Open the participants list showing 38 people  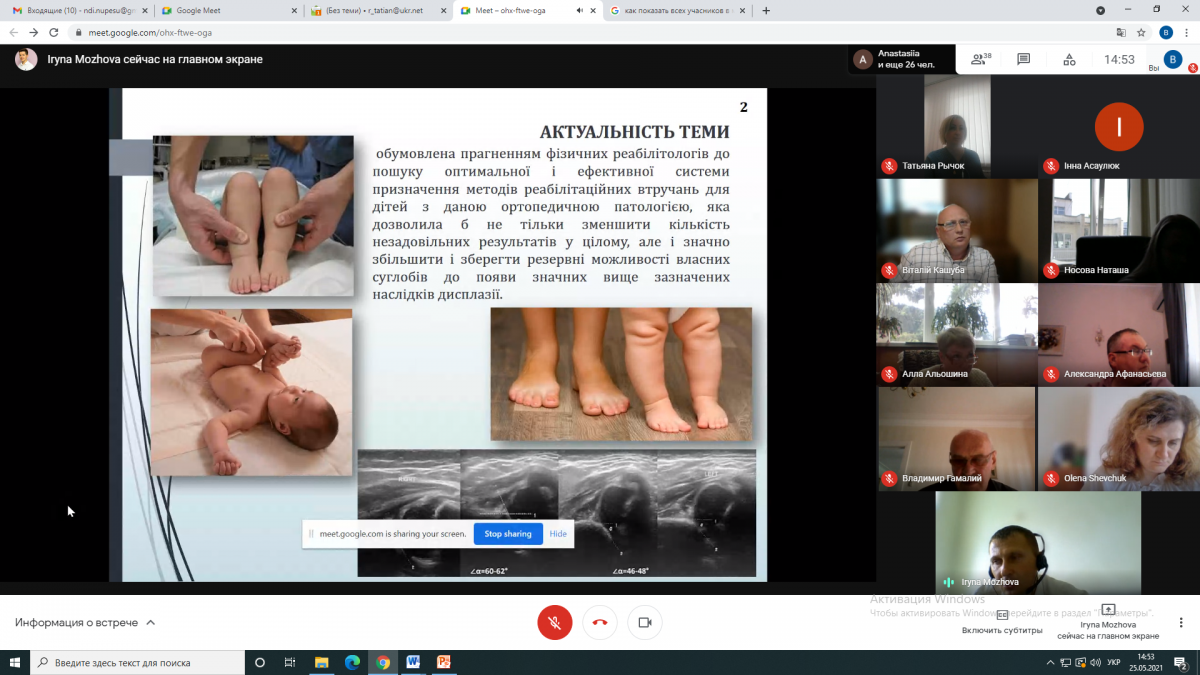pos(980,60)
